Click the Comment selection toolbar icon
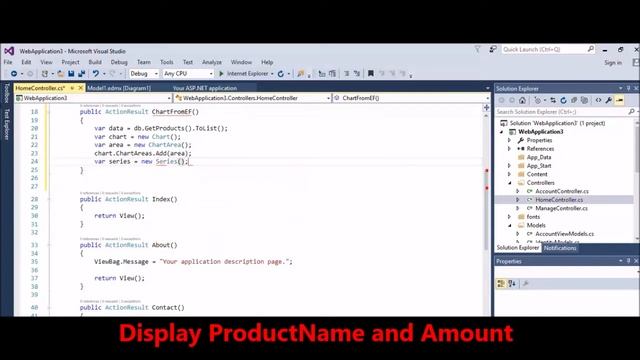The width and height of the screenshot is (640, 360). [x=346, y=73]
